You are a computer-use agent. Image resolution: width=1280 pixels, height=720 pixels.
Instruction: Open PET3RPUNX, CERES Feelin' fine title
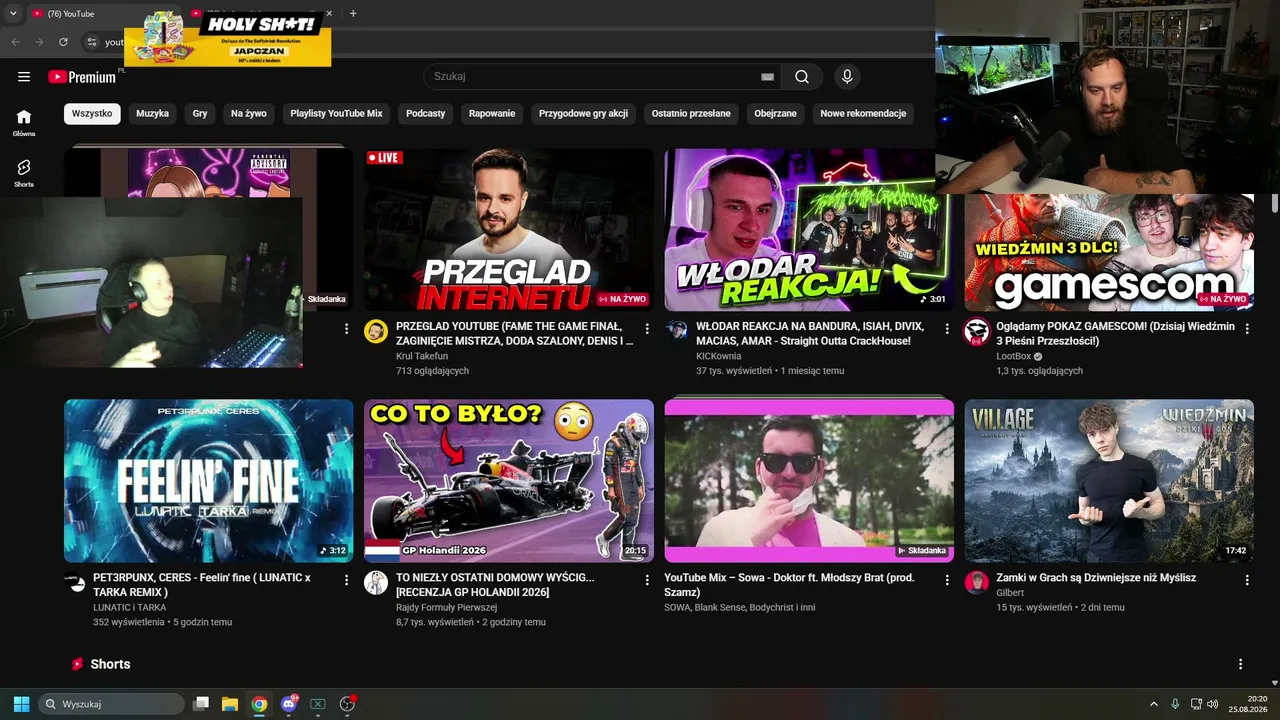pos(202,585)
